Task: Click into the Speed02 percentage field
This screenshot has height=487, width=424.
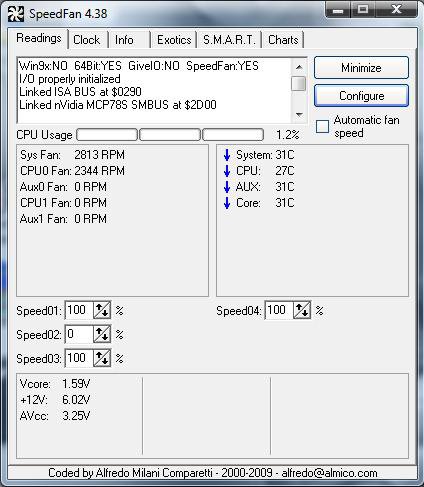Action: 79,334
